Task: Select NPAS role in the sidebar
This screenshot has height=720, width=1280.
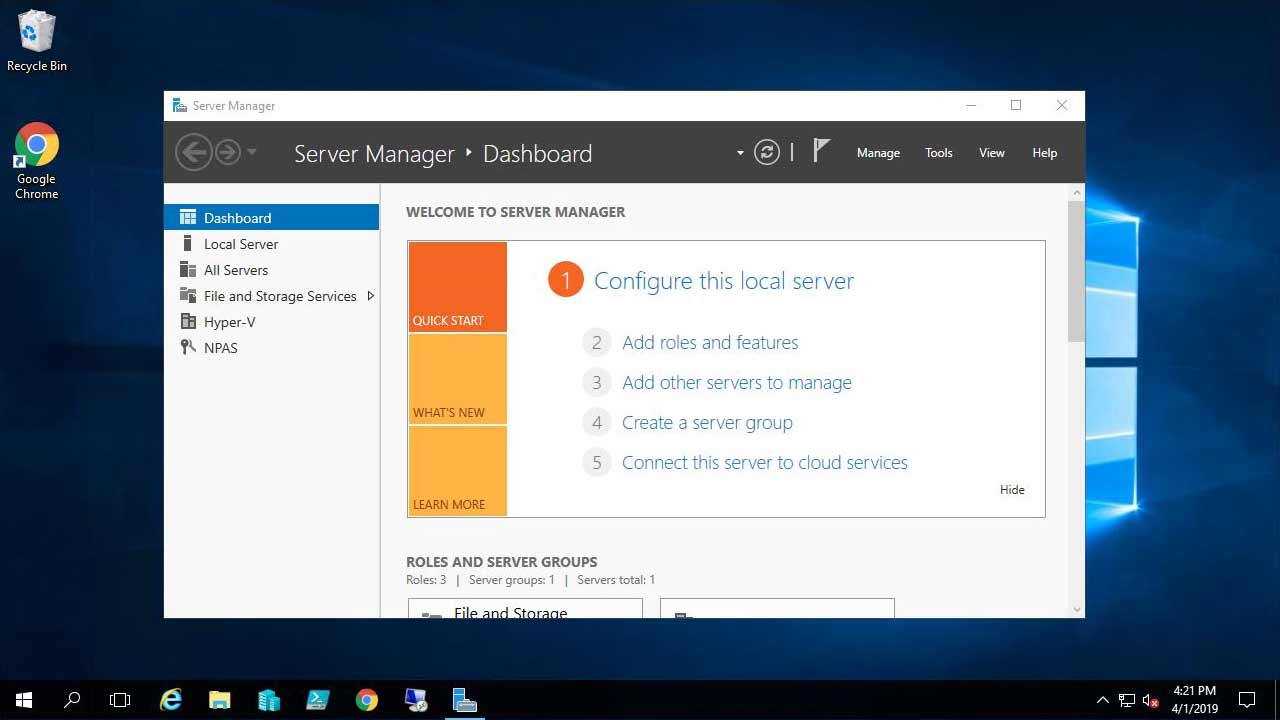Action: pos(220,348)
